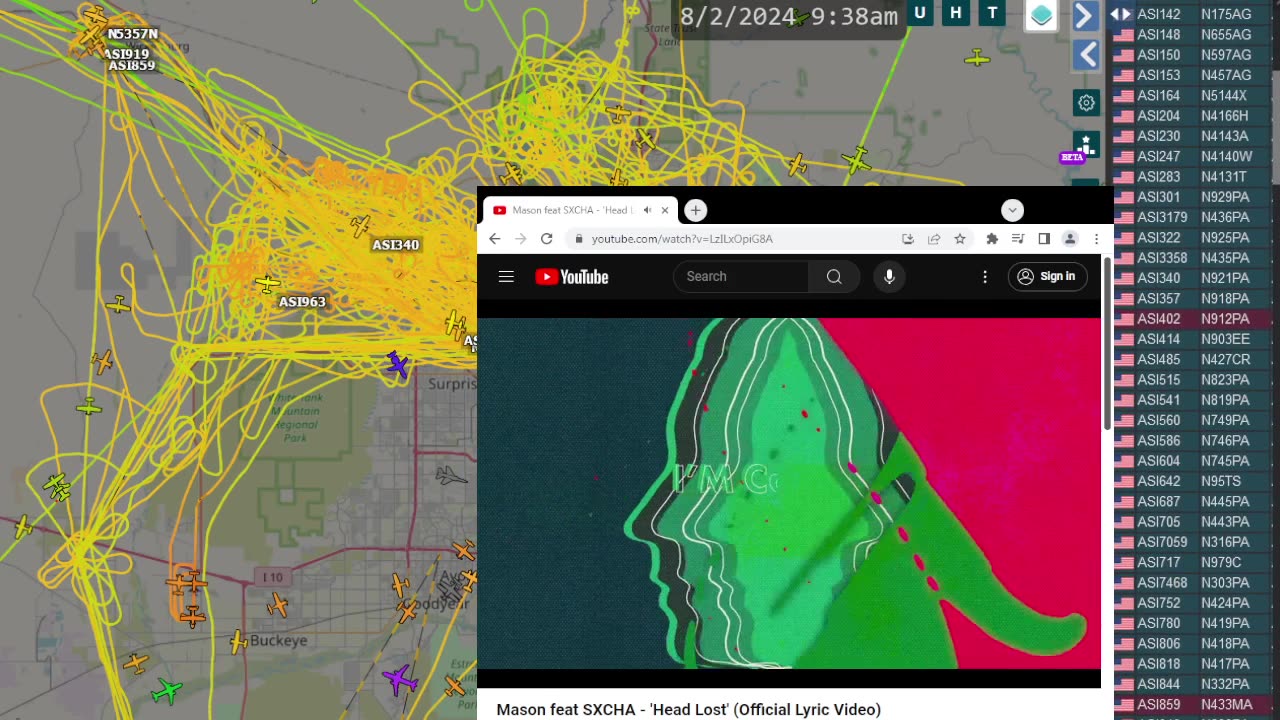Select ASI806 in the aircraft list
This screenshot has height=720, width=1280.
pyautogui.click(x=1158, y=644)
